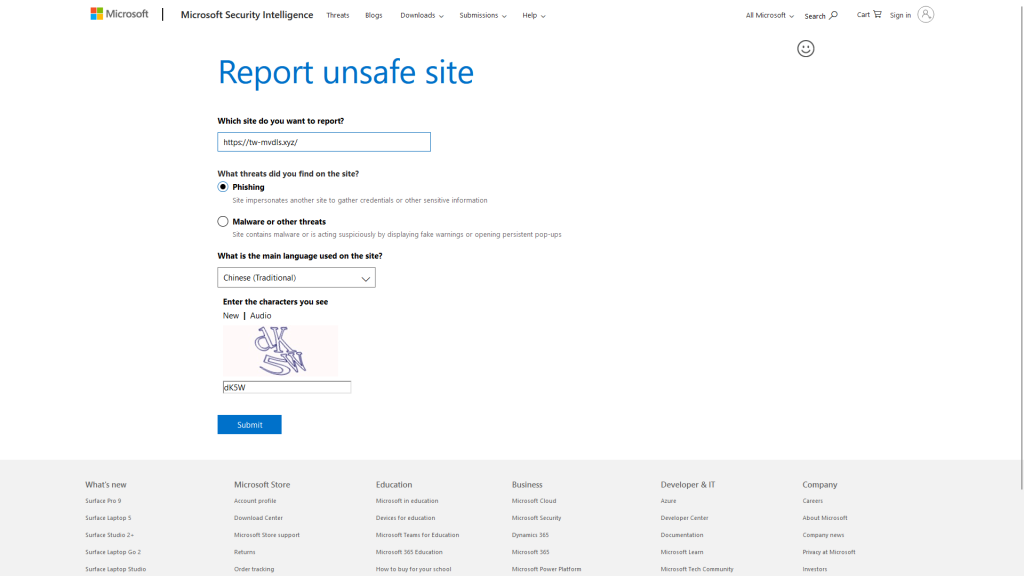Select Malware or other threats option
Viewport: 1024px width, 576px height.
[223, 221]
